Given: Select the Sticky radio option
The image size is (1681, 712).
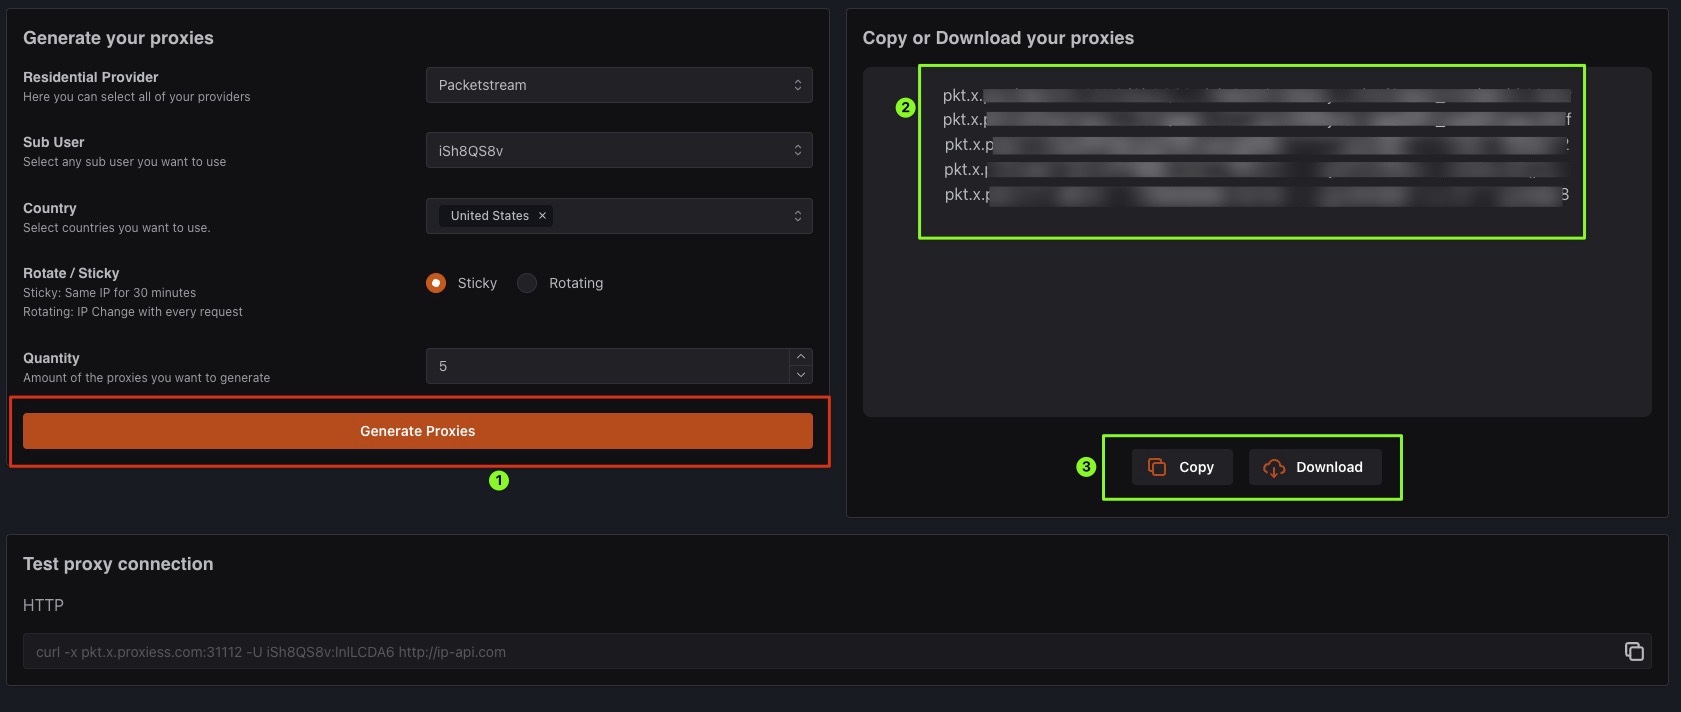Looking at the screenshot, I should [436, 283].
